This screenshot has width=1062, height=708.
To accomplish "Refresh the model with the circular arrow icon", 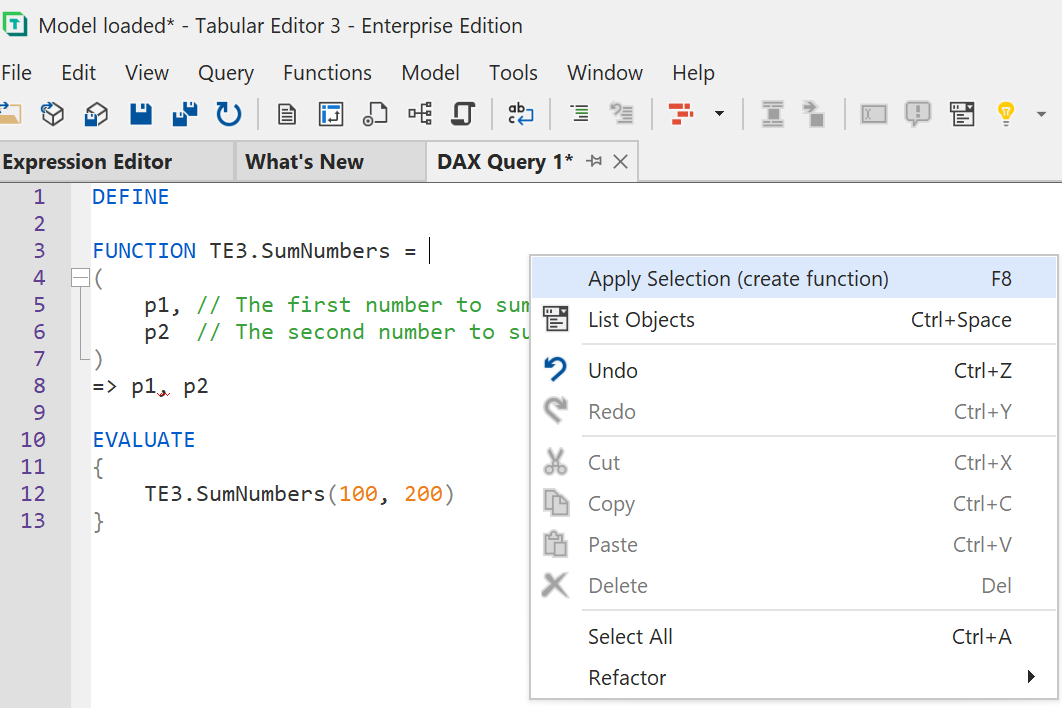I will tap(228, 114).
